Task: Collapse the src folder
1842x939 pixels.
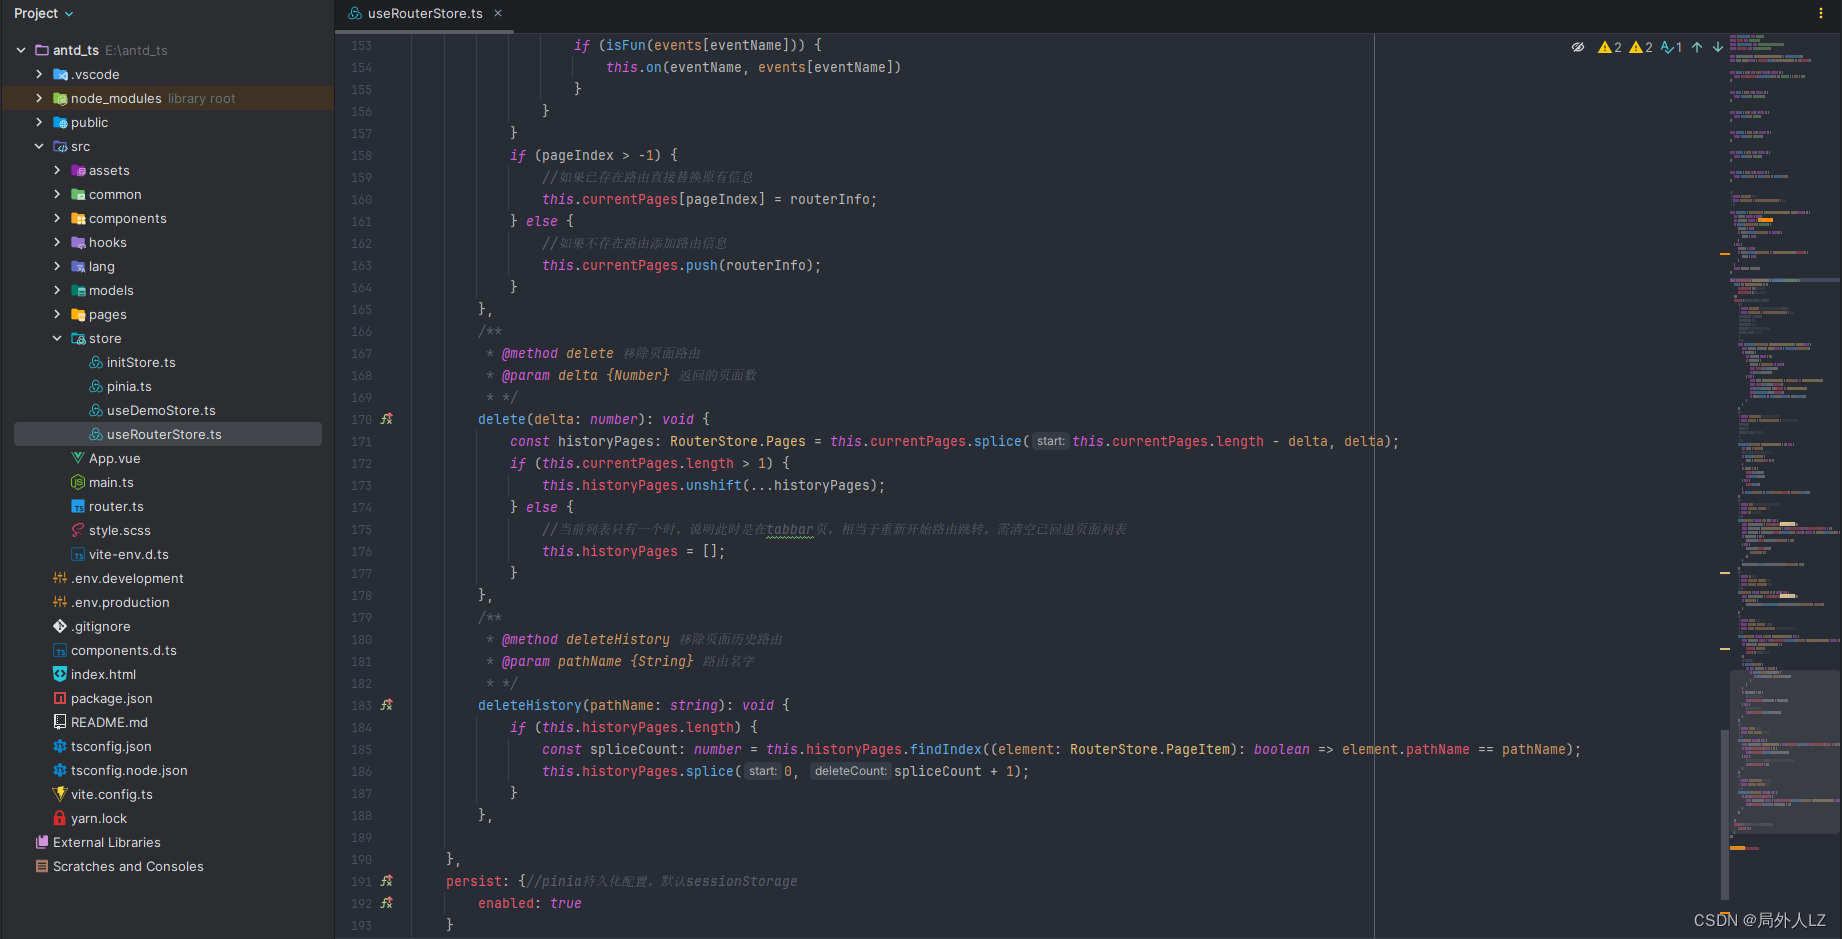Action: (39, 146)
